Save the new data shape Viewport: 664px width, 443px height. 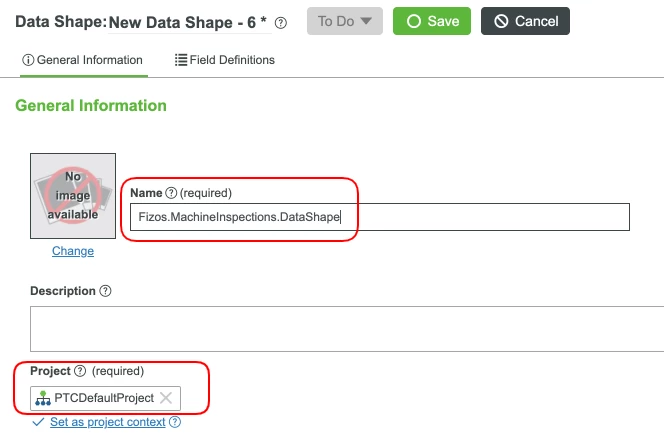431,21
